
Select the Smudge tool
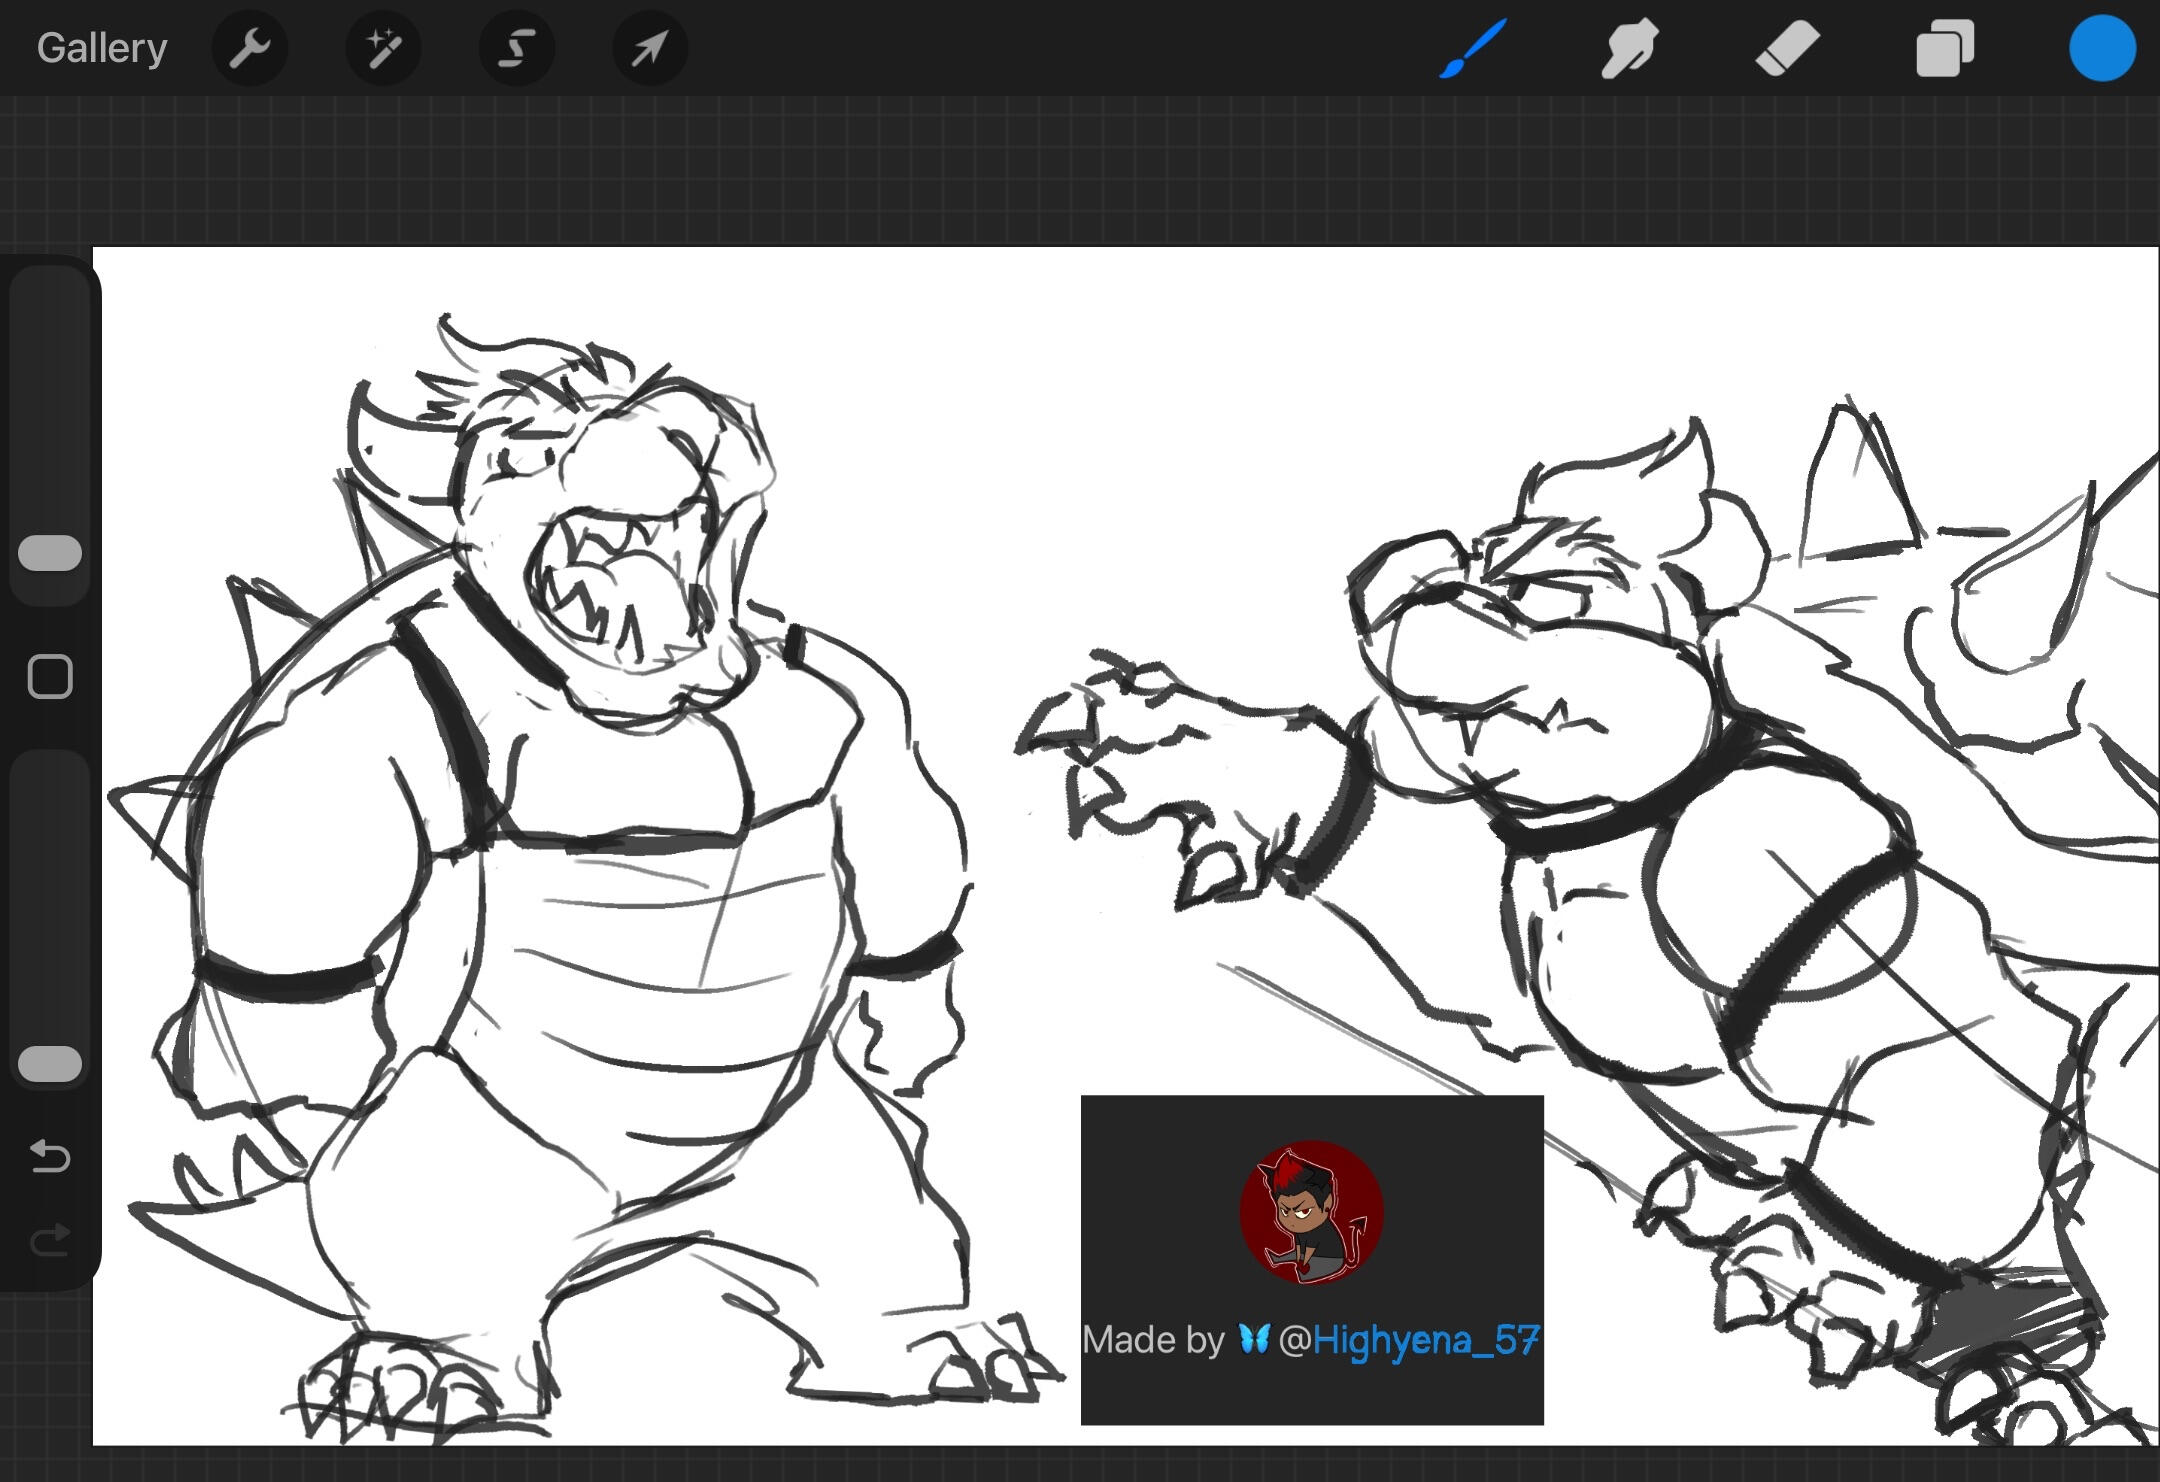(x=1628, y=48)
